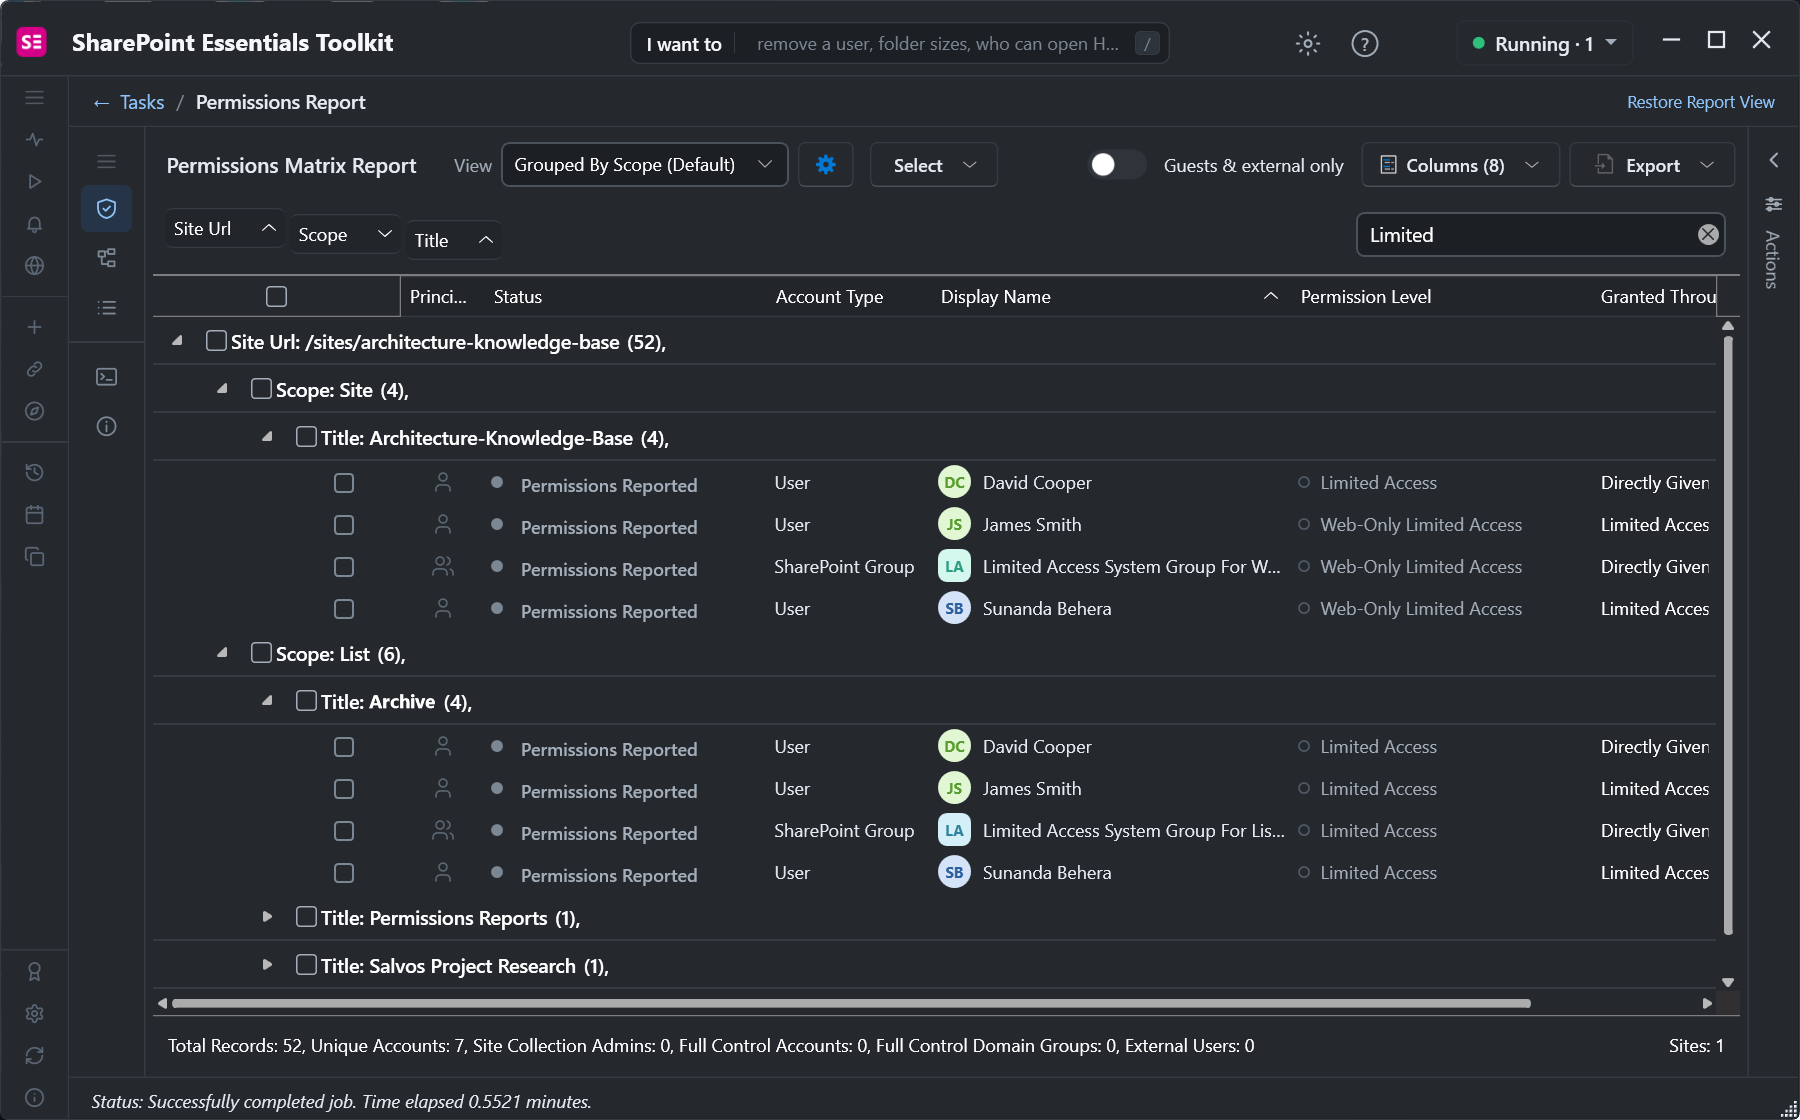Click the plus icon in sidebar
The width and height of the screenshot is (1800, 1120).
click(35, 328)
